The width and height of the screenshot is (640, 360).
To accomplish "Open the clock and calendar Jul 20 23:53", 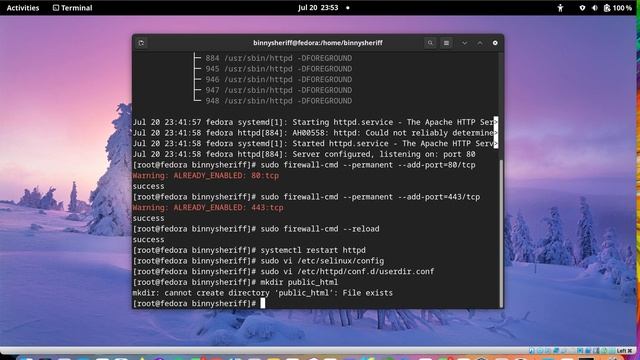I will click(x=318, y=8).
